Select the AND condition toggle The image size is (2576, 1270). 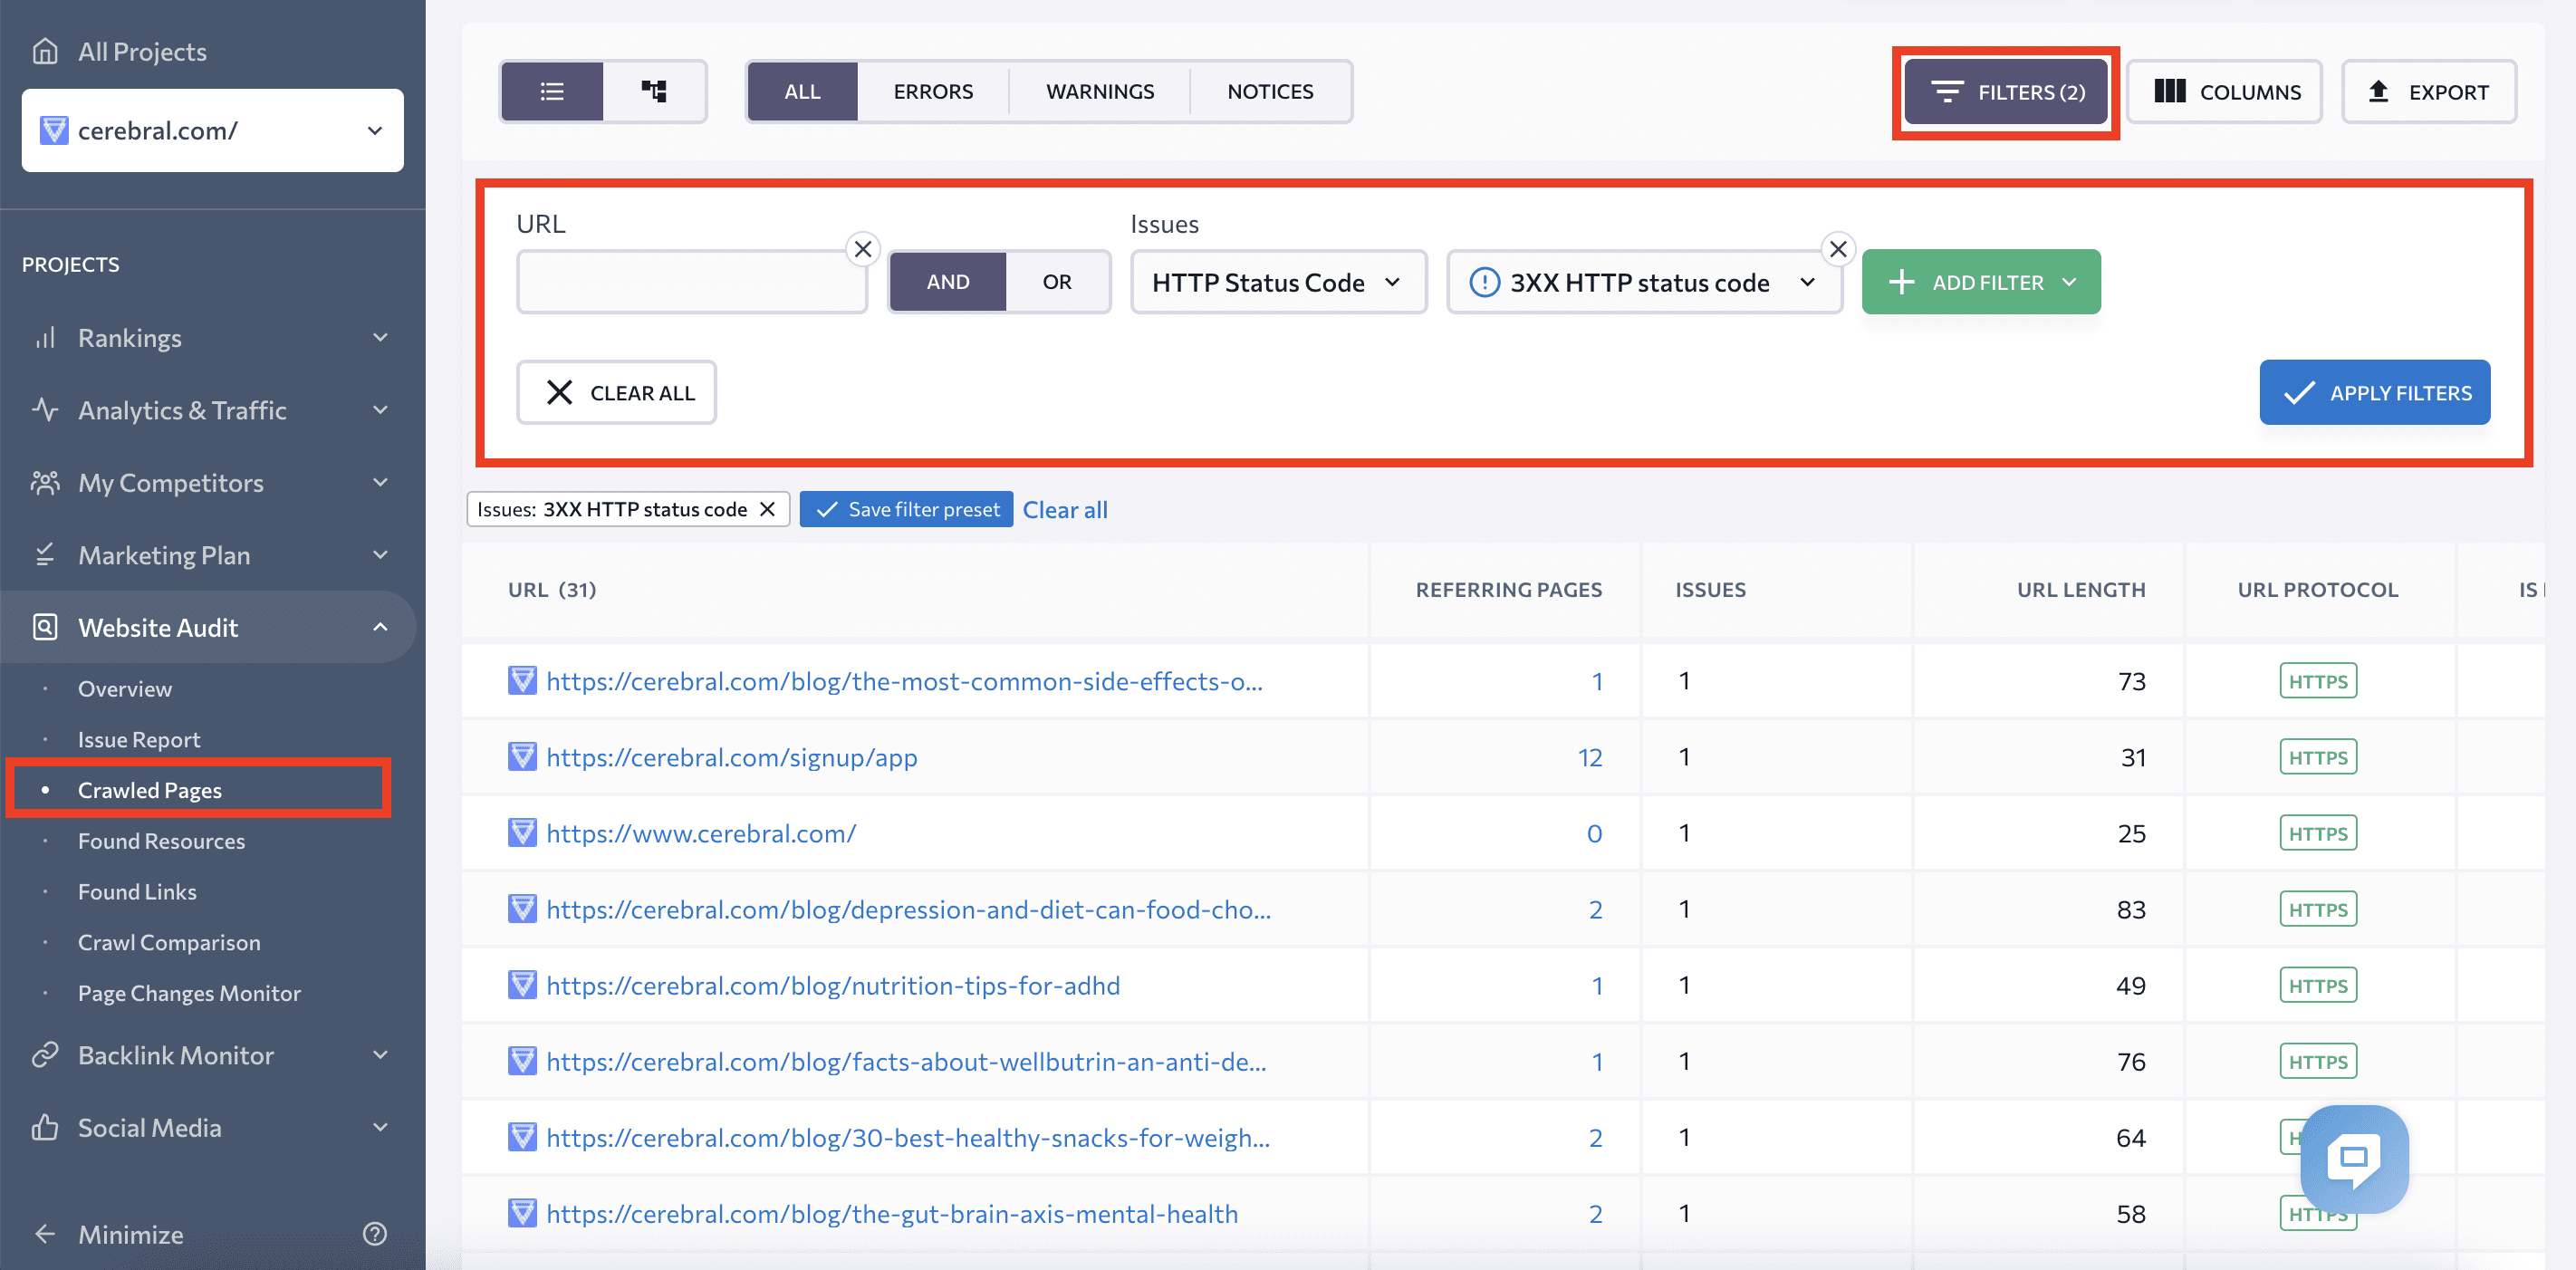point(947,282)
